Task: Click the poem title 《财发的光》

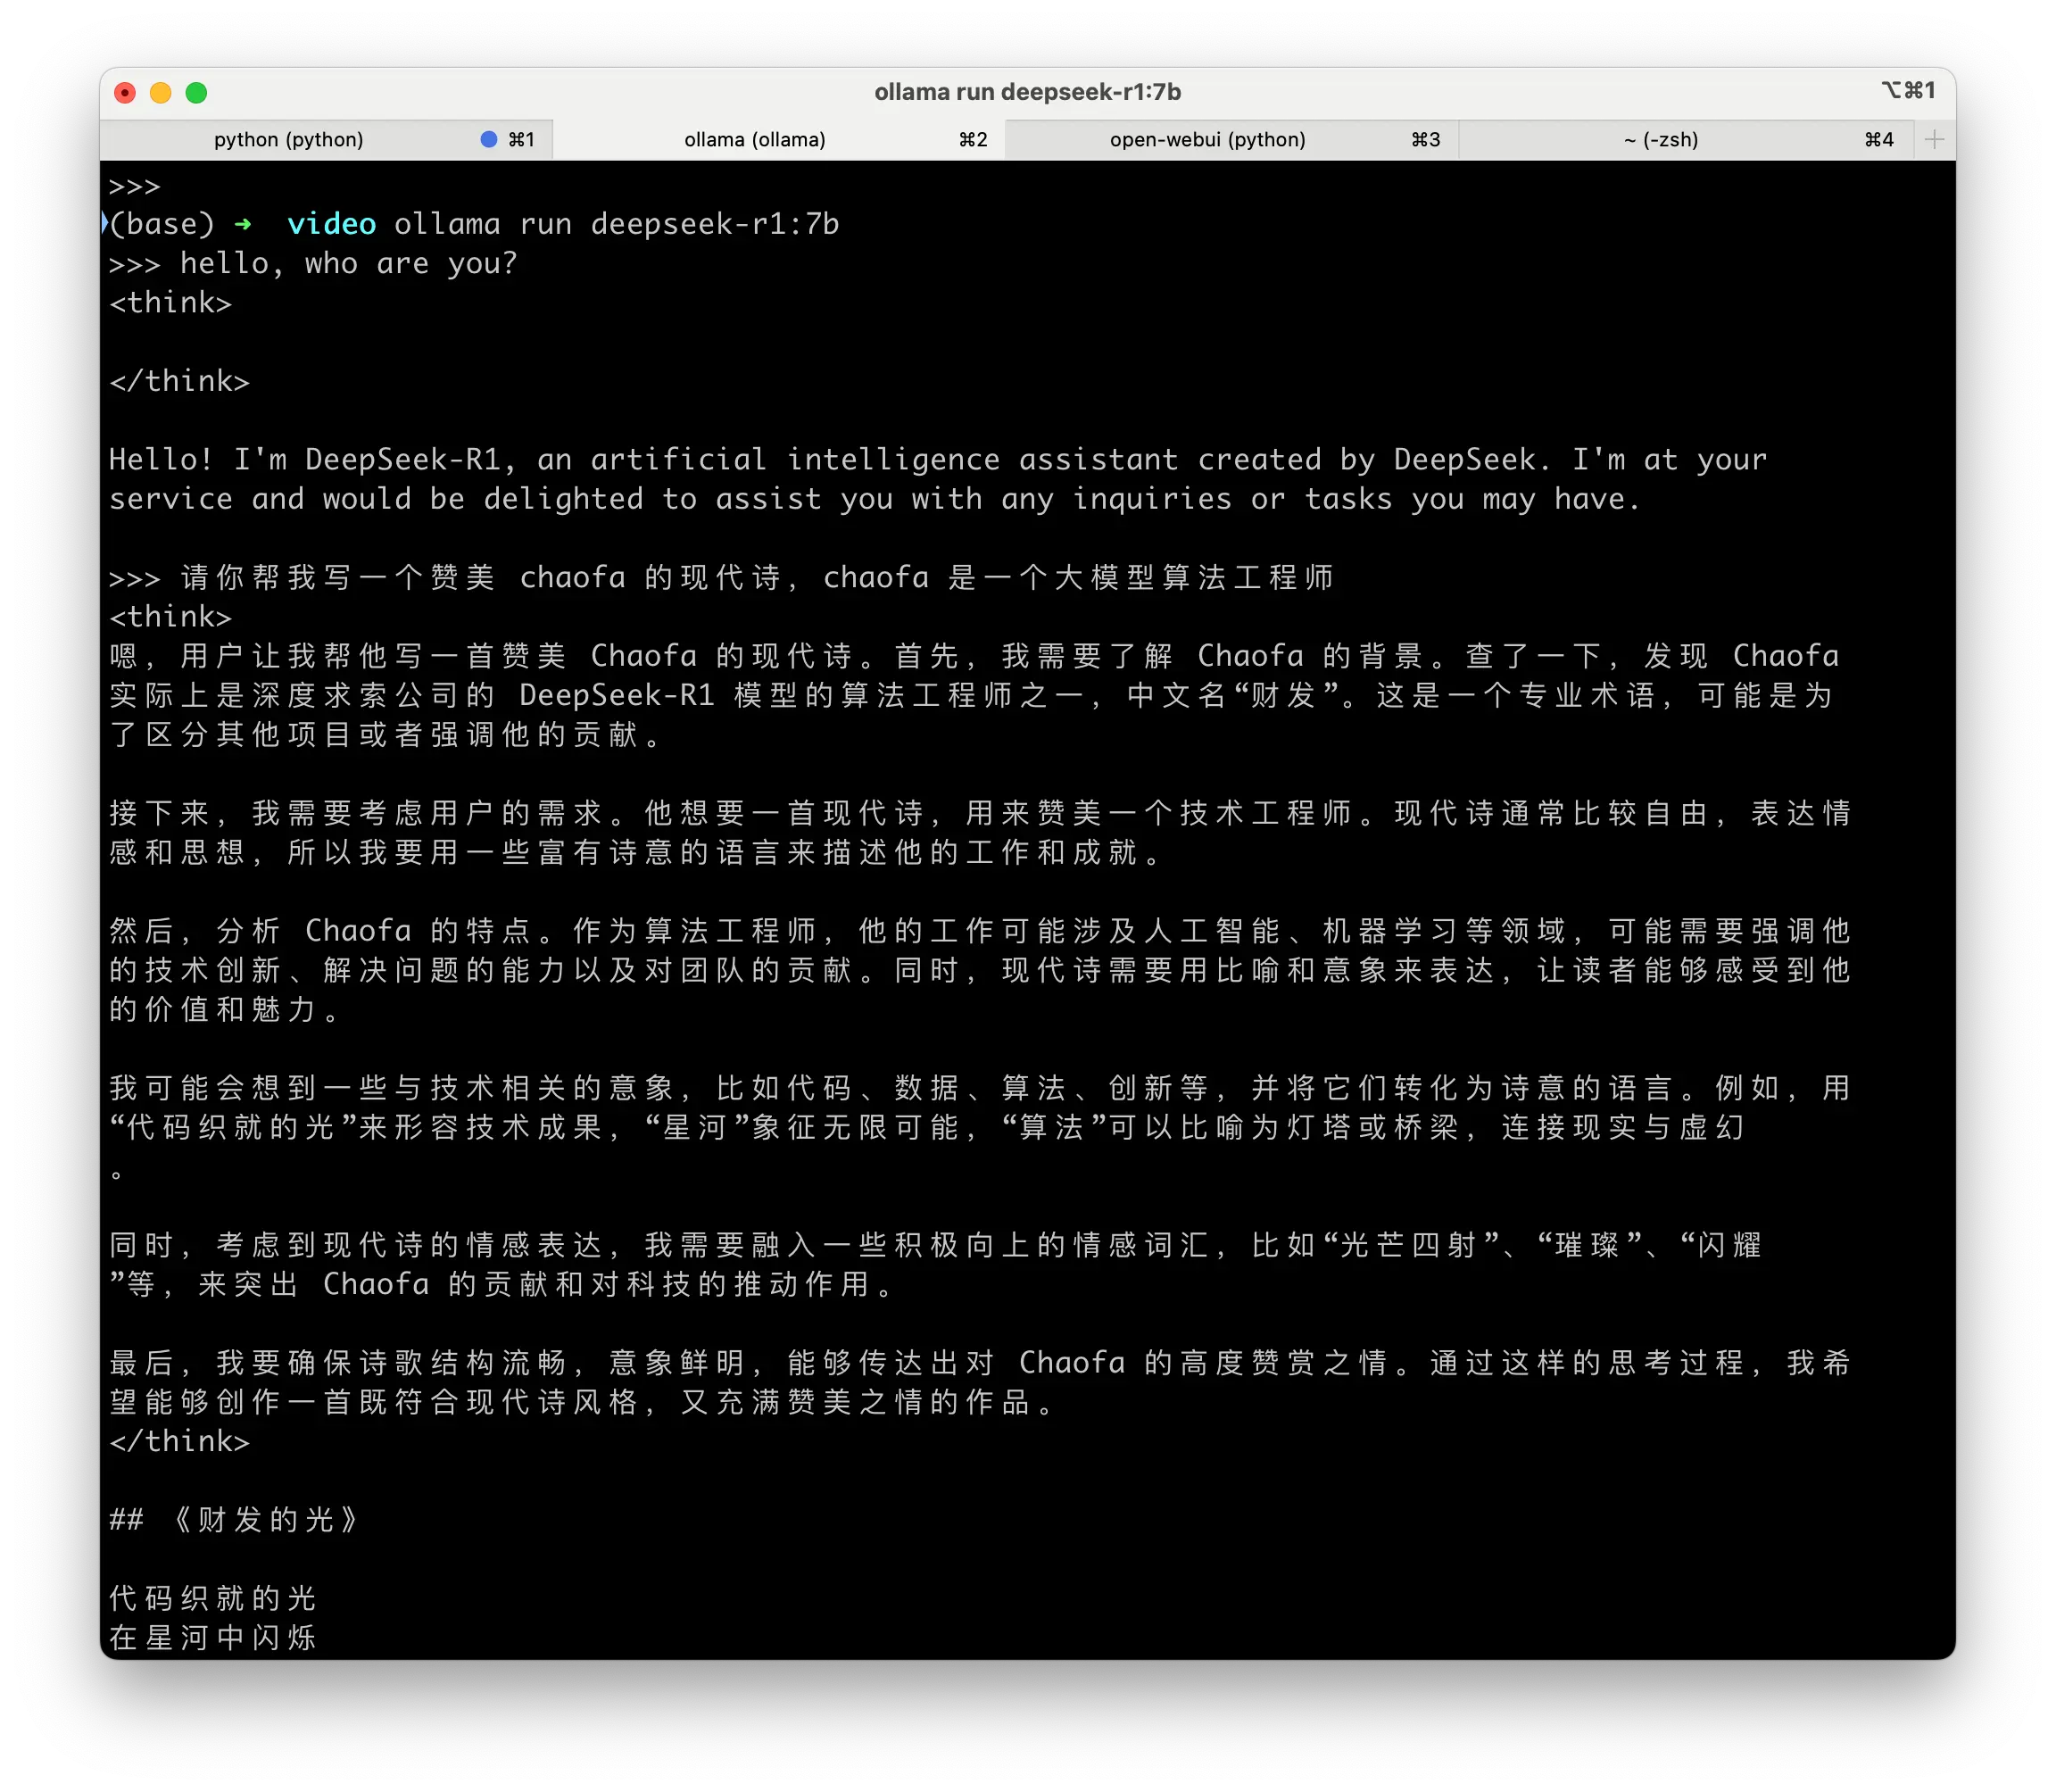Action: pos(267,1519)
